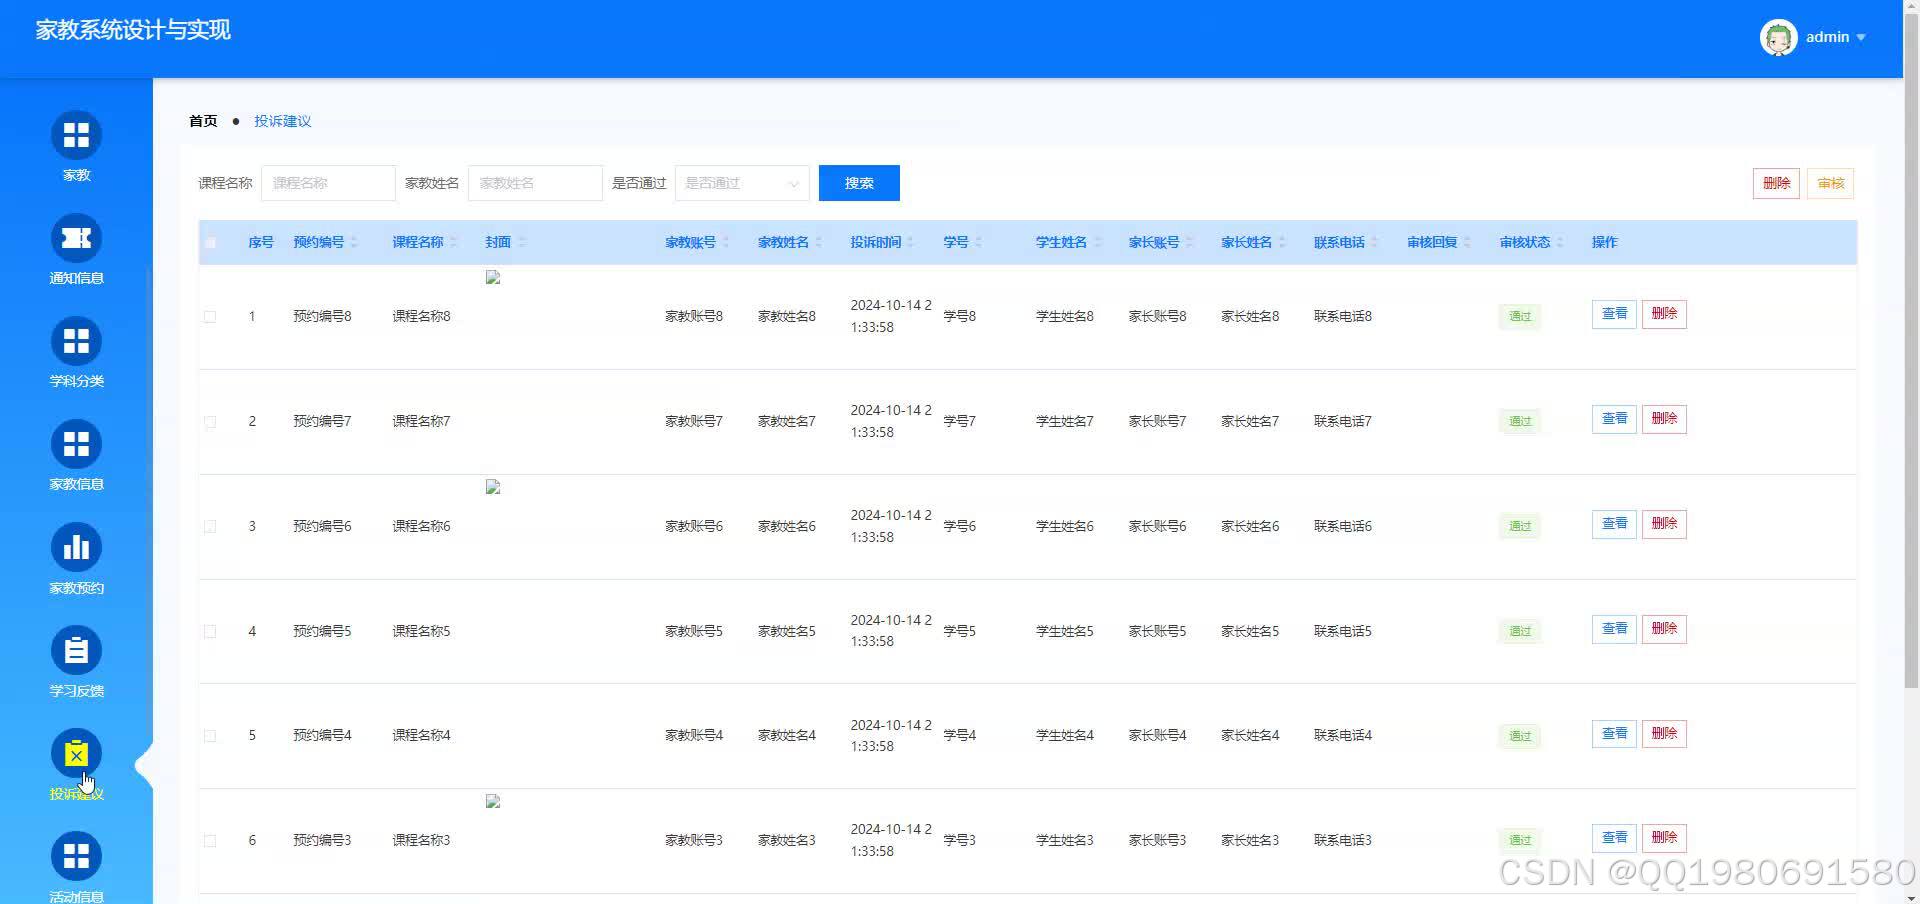Check the row for 预约编号7
This screenshot has width=1920, height=904.
pyautogui.click(x=210, y=421)
